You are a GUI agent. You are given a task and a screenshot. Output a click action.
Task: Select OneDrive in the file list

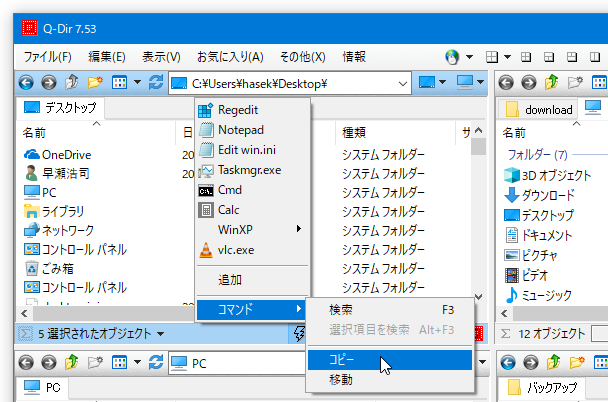pyautogui.click(x=57, y=155)
